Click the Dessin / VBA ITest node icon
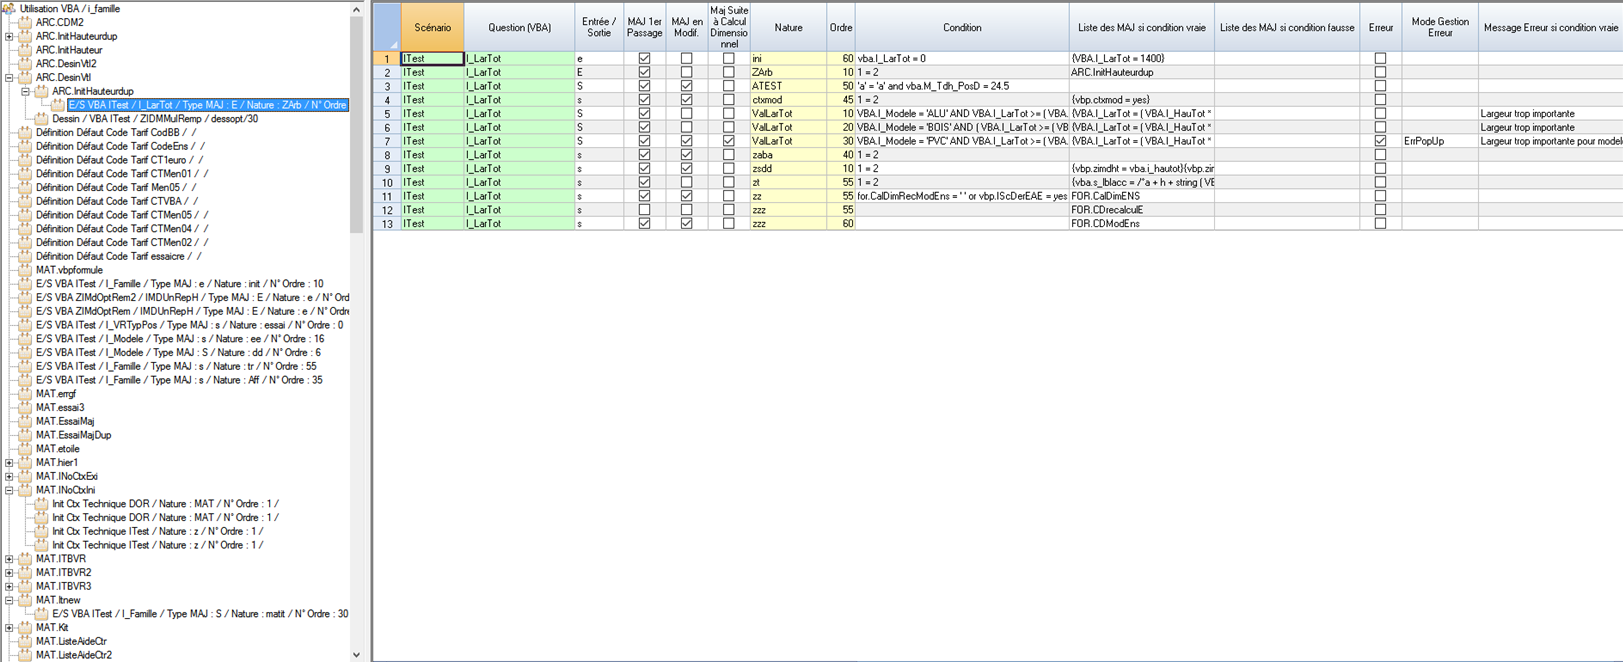 click(x=41, y=118)
